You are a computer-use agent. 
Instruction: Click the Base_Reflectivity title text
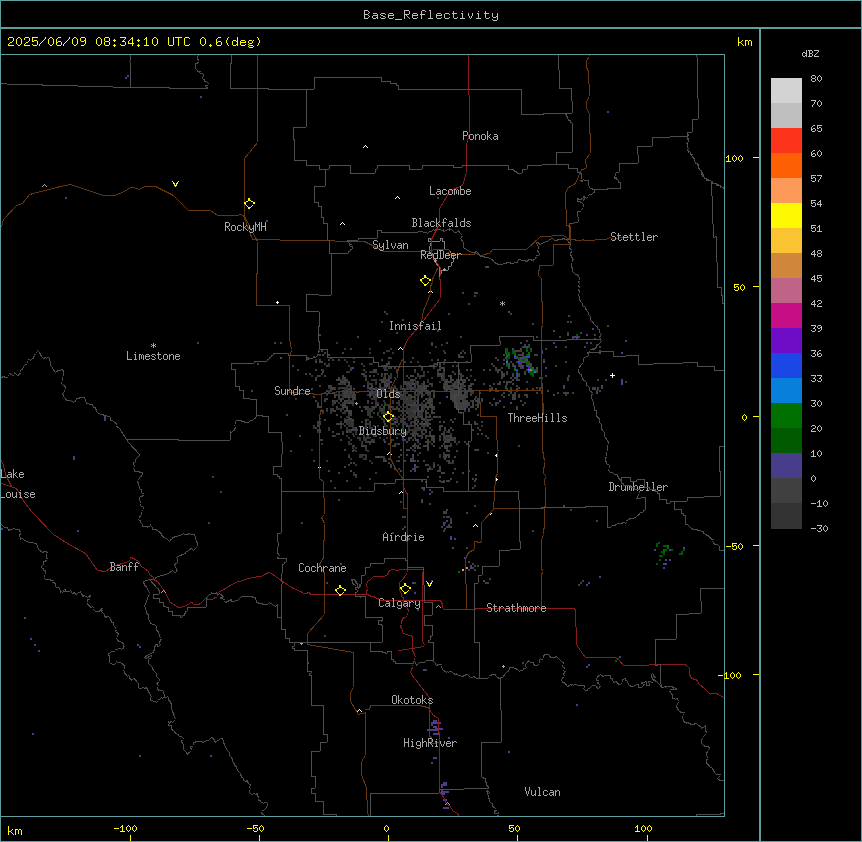431,15
